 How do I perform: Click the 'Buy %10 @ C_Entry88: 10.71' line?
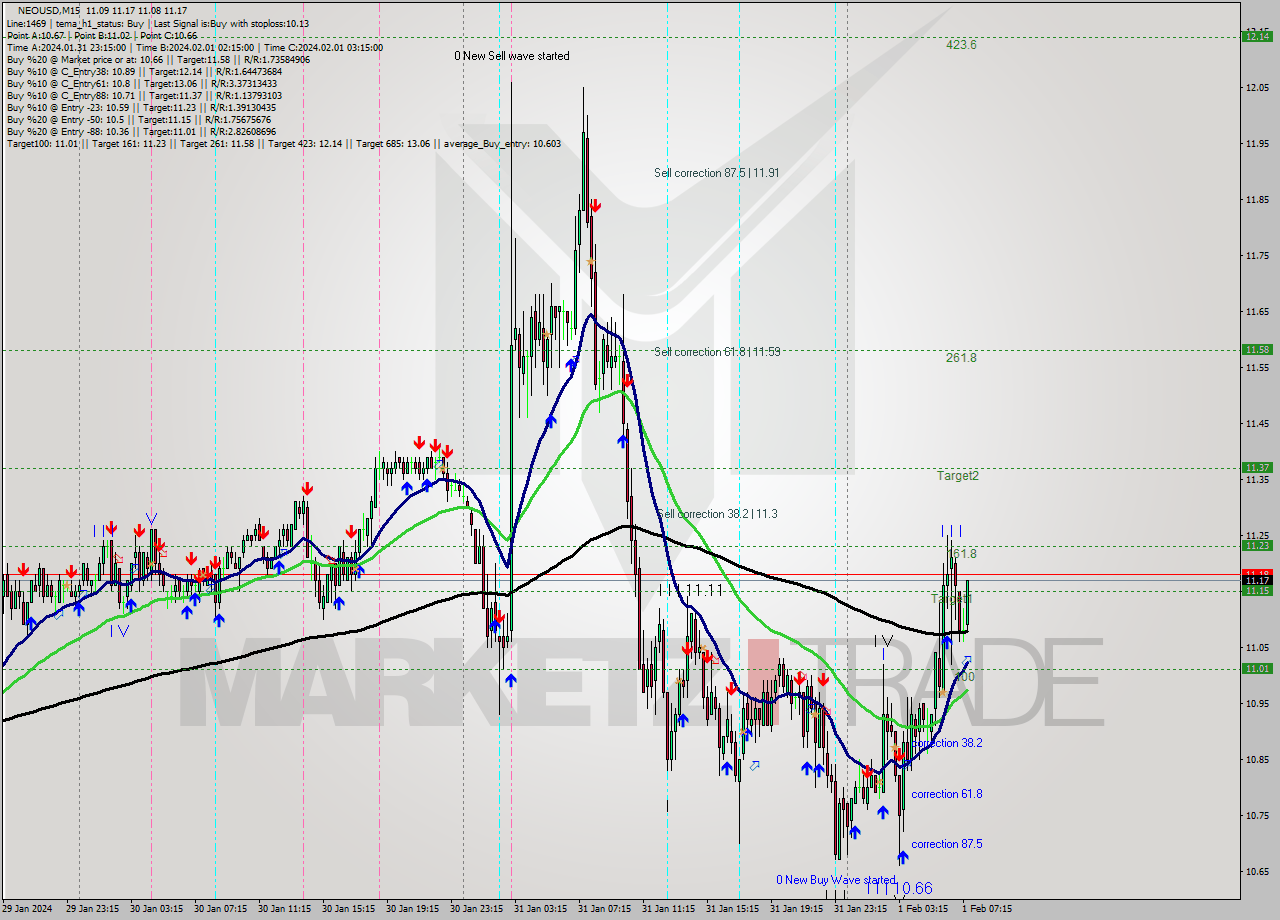point(144,95)
